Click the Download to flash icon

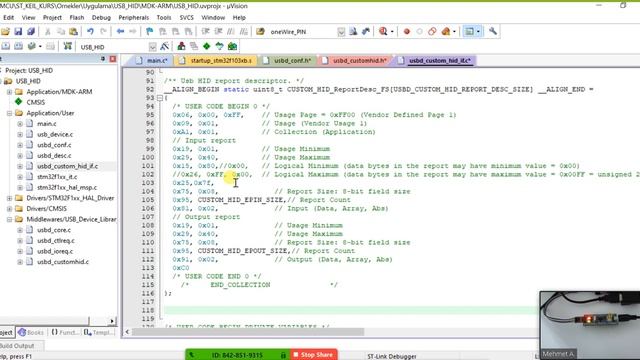click(68, 46)
